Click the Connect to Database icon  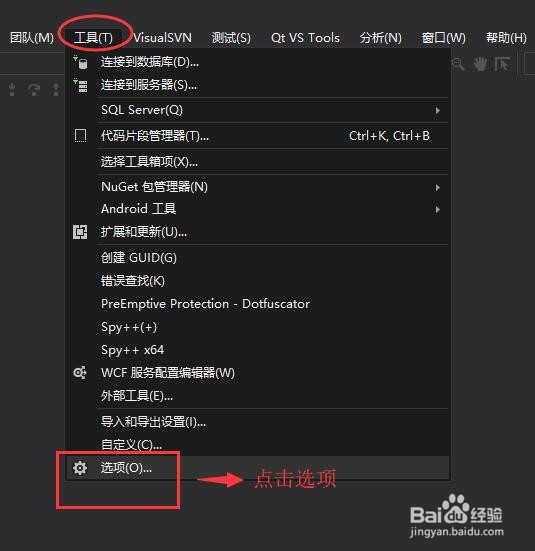tap(80, 63)
